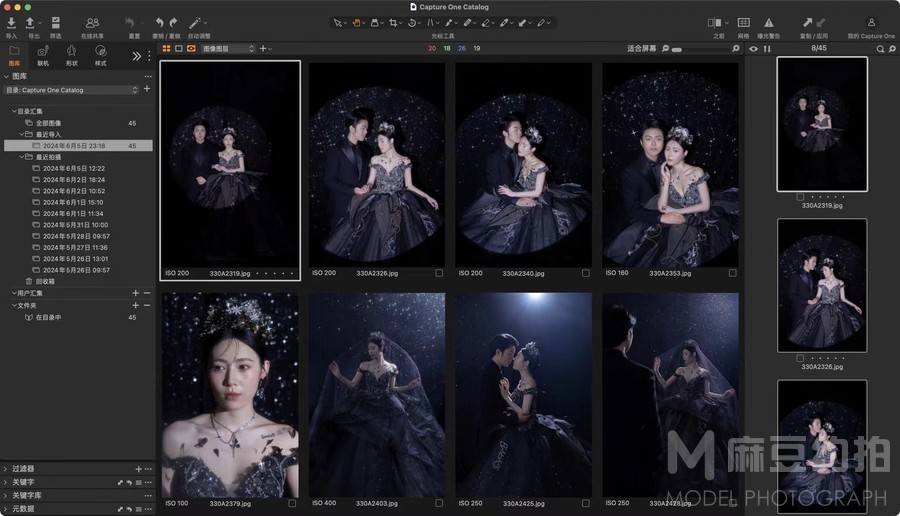This screenshot has height=516, width=900.
Task: Click the Export (导出) toolbar icon
Action: [30, 23]
